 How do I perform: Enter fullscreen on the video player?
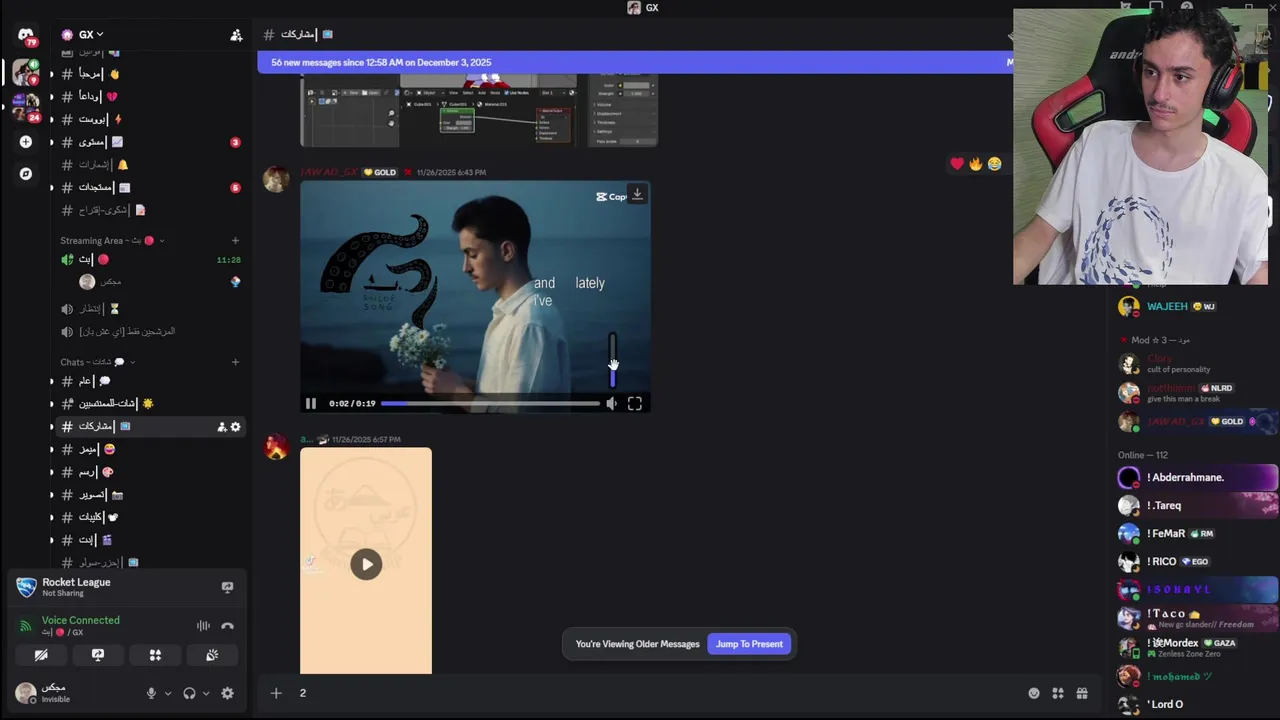tap(635, 404)
